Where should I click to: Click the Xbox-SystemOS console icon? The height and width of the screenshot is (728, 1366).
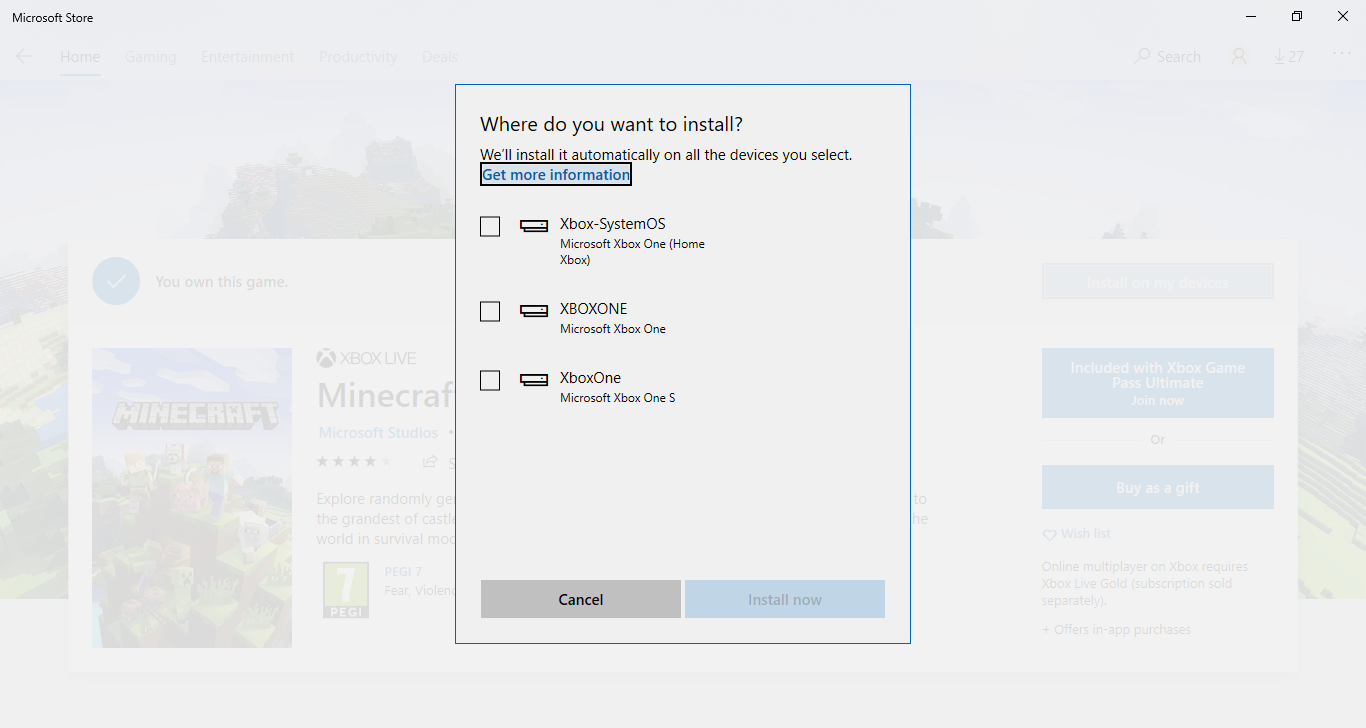[x=534, y=226]
